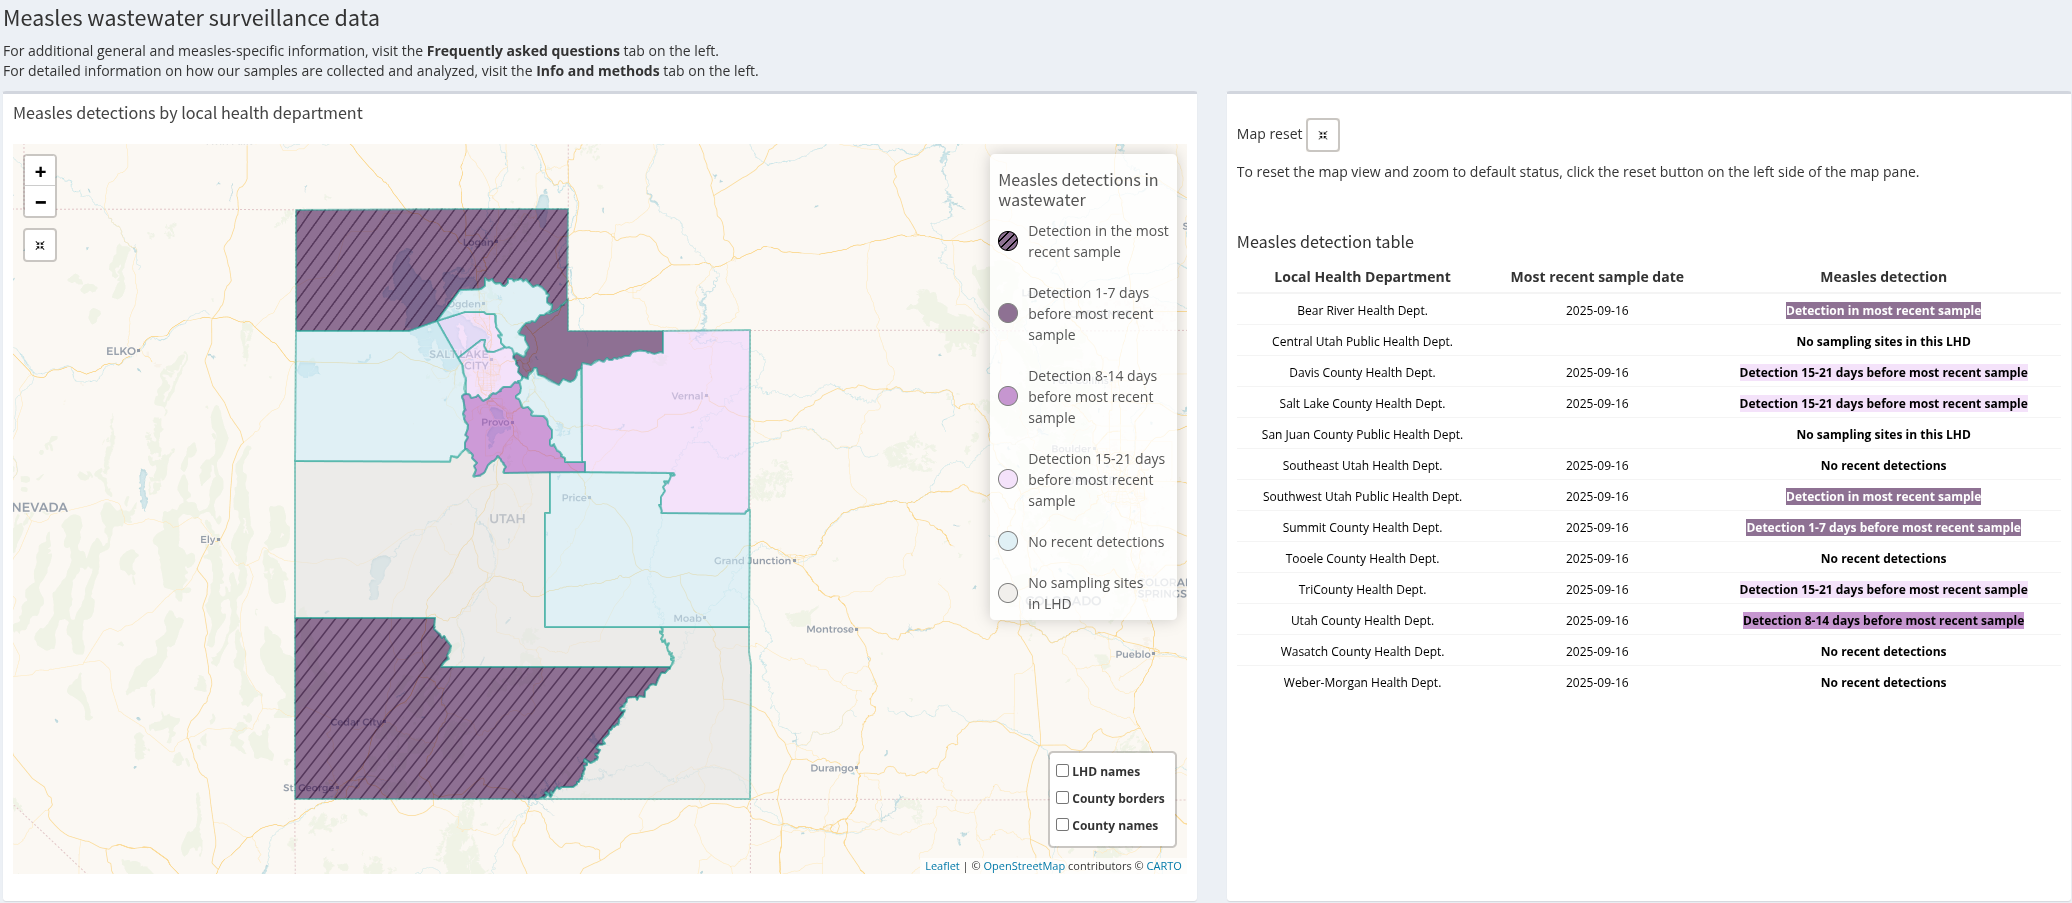Open the OpenStreetMap link

click(x=1023, y=866)
